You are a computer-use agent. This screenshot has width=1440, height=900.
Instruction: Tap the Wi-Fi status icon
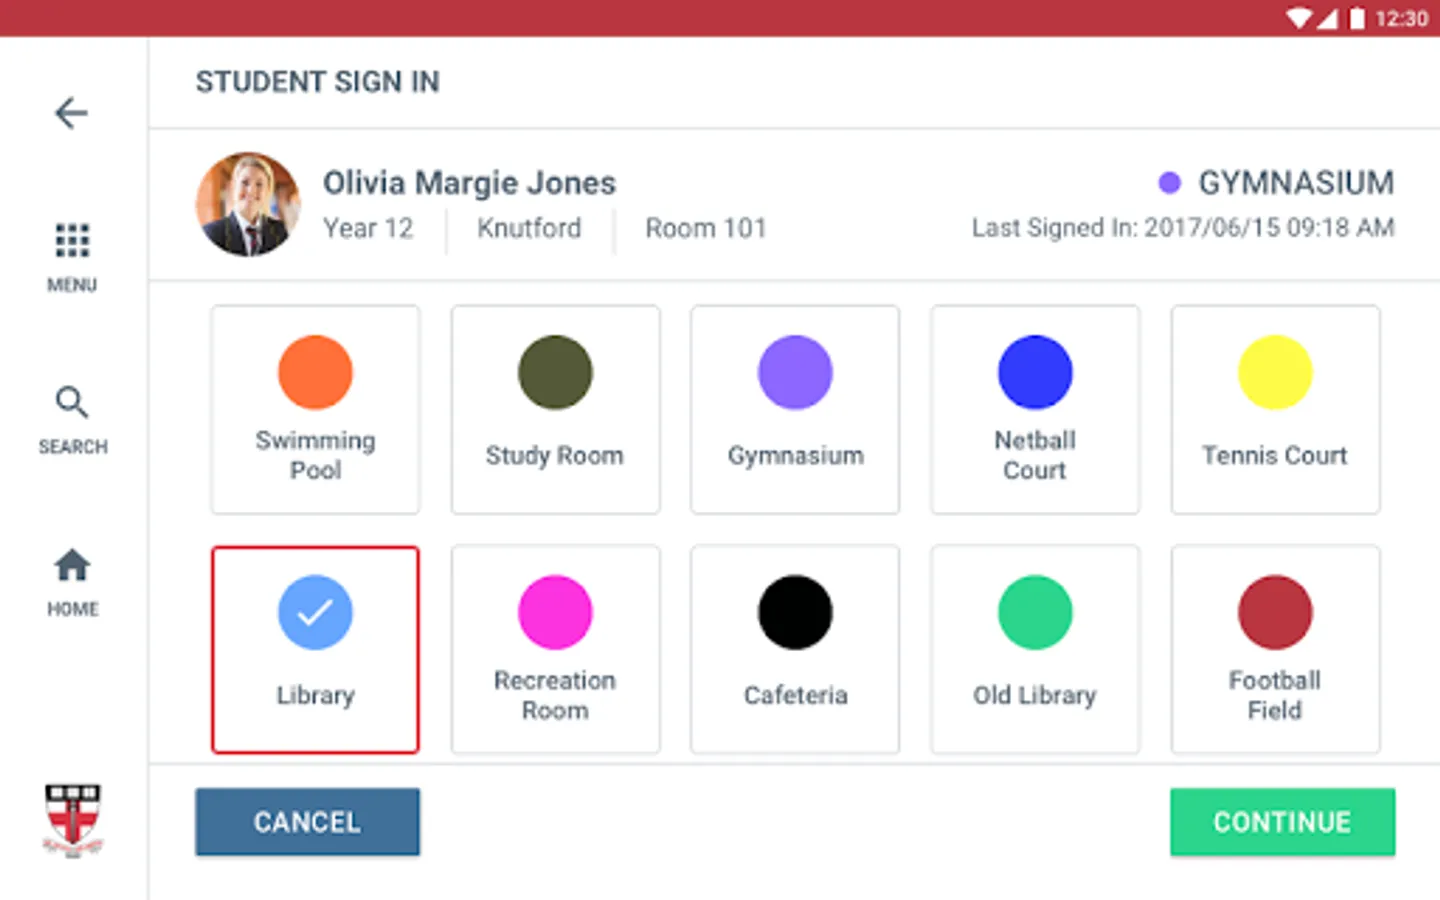click(1298, 18)
